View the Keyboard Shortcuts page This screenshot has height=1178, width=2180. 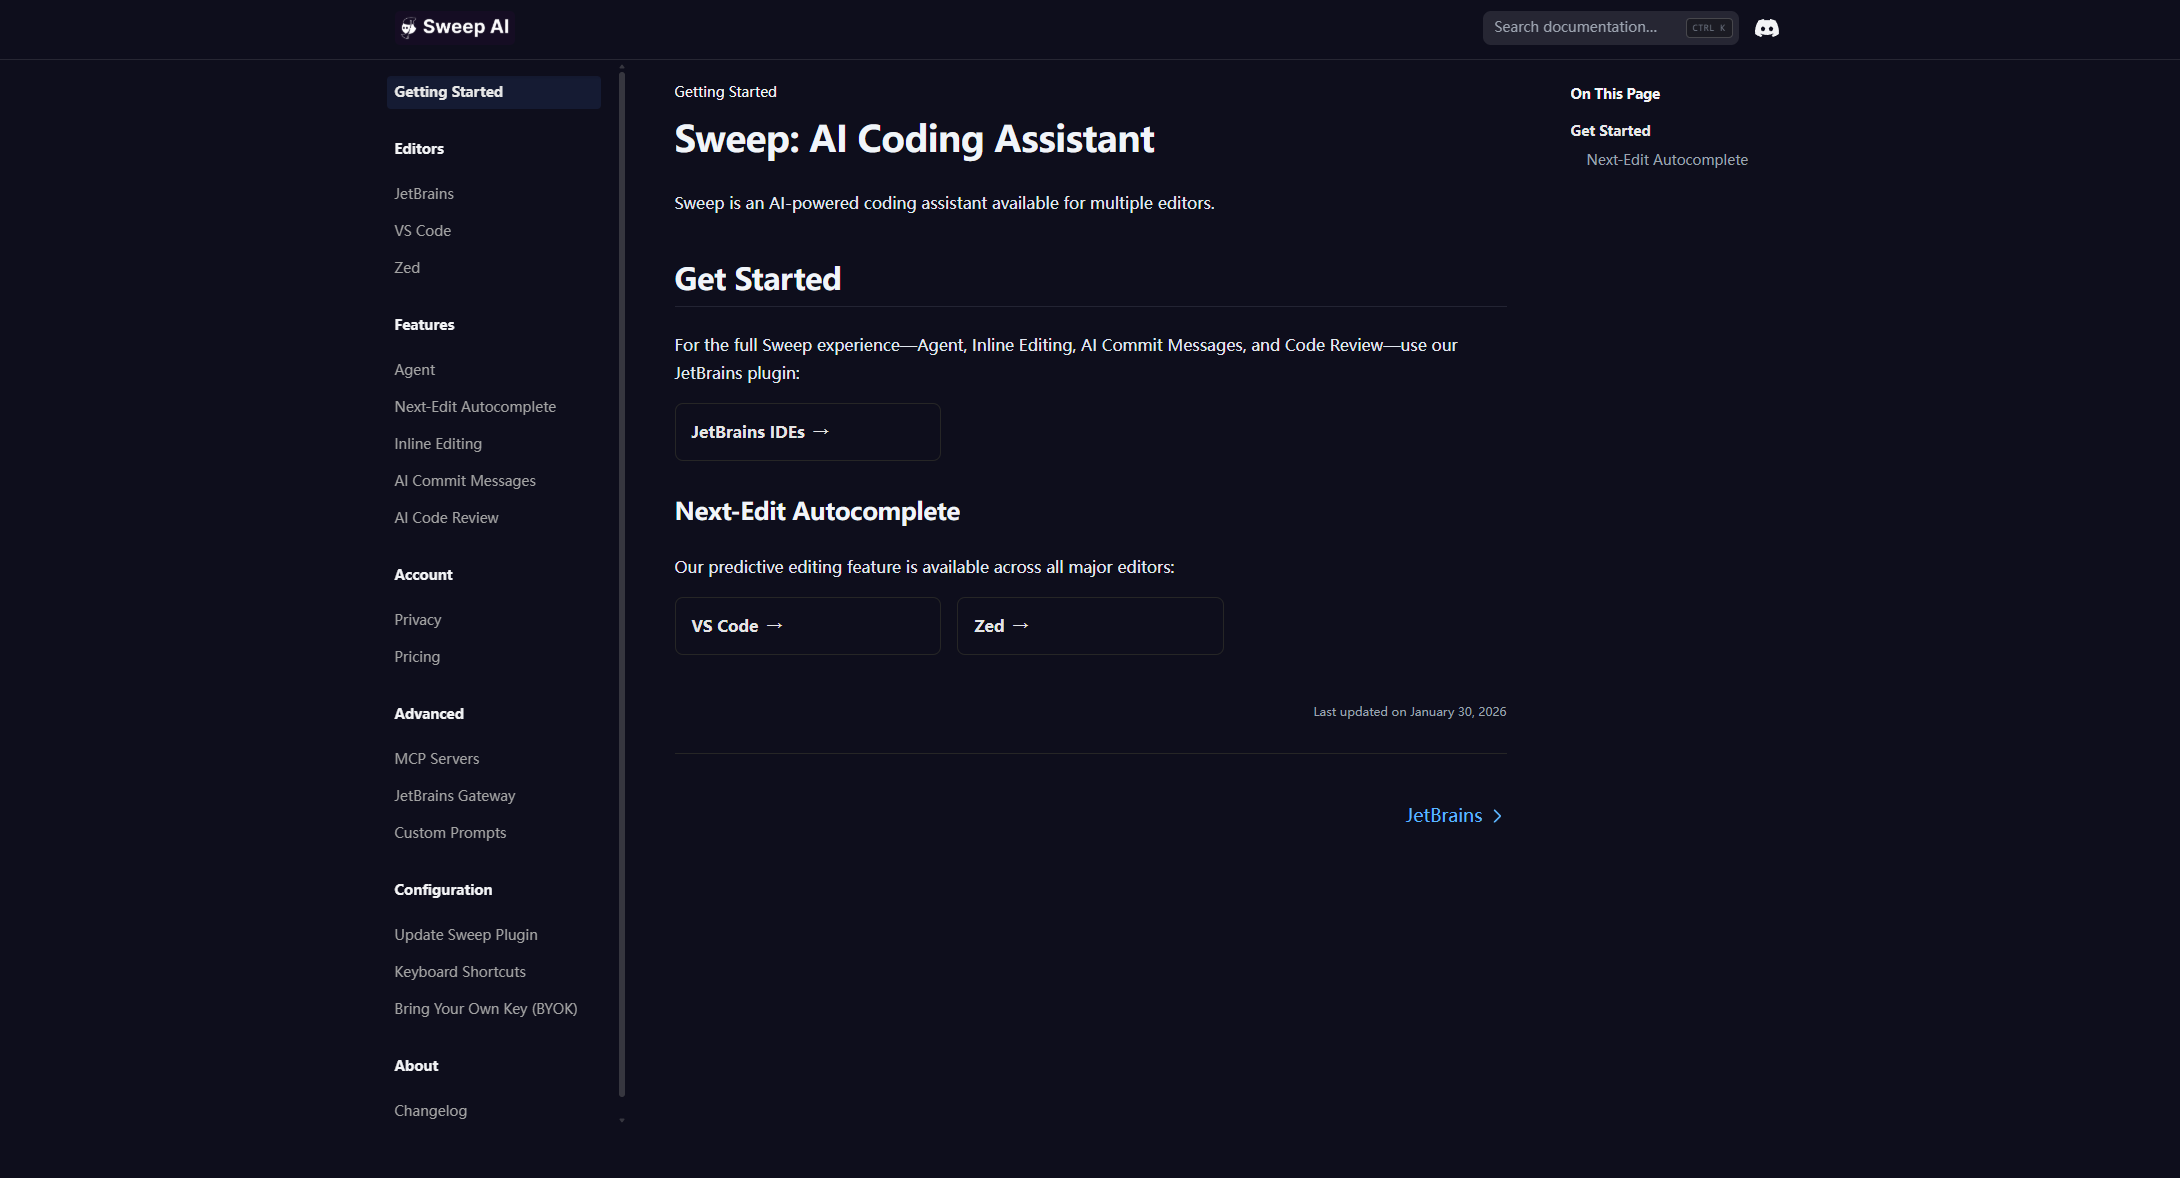pos(460,972)
